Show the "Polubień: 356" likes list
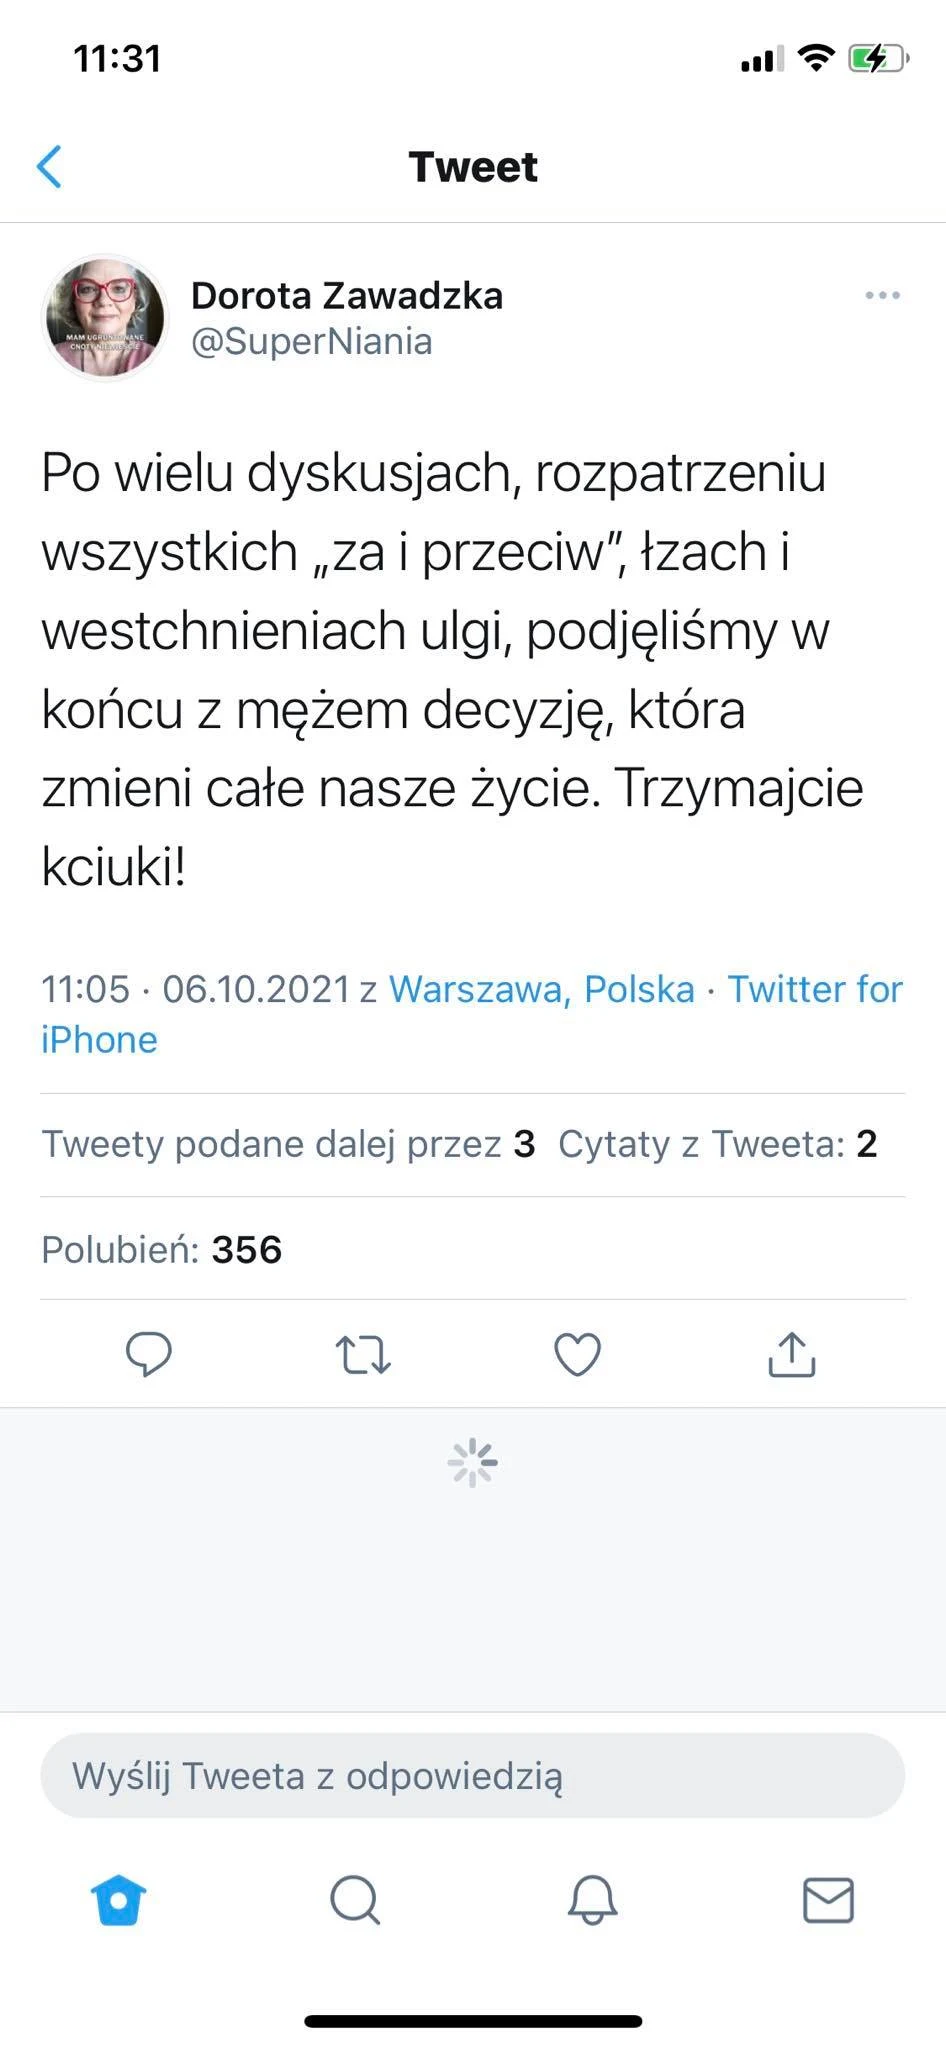 pos(162,1249)
